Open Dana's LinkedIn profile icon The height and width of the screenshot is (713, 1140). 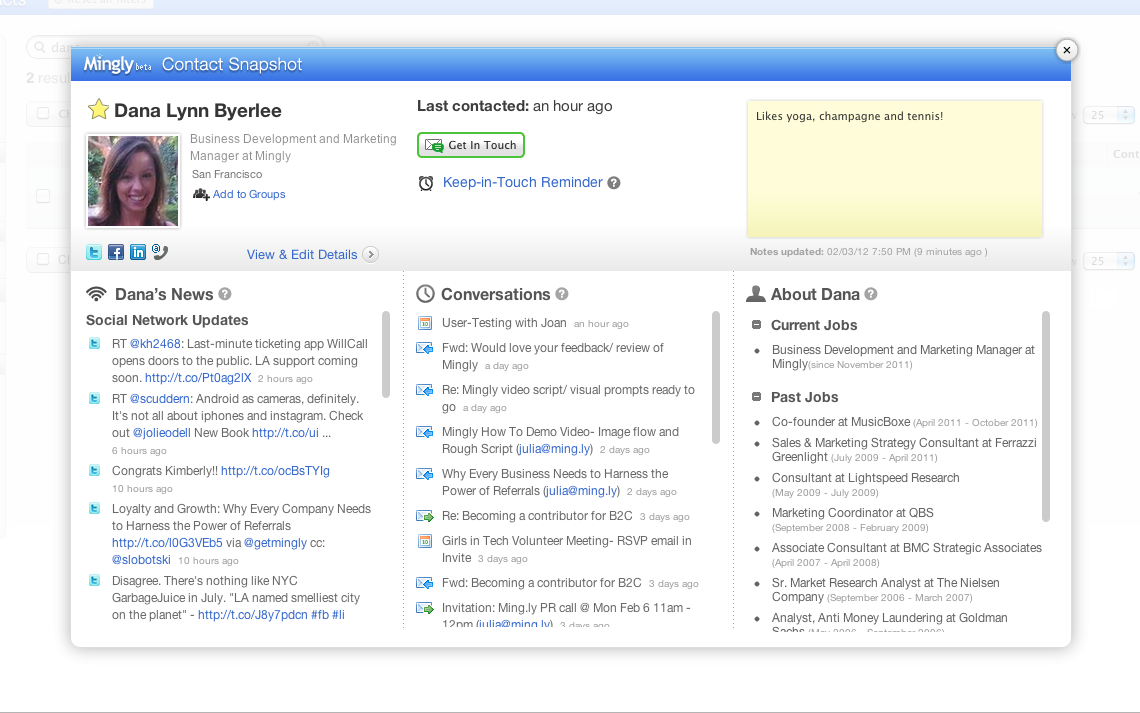coord(138,253)
